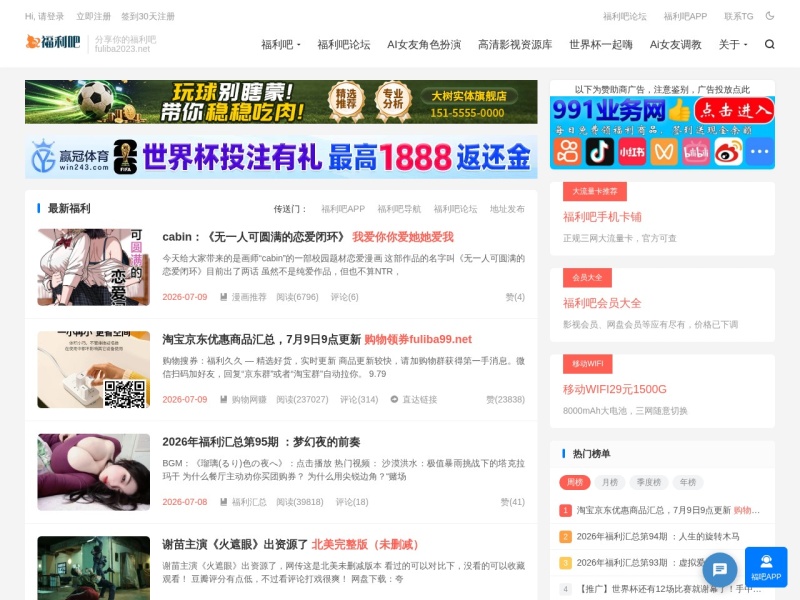Open the 火遮眼 post thumbnail
800x600 pixels.
click(x=93, y=568)
